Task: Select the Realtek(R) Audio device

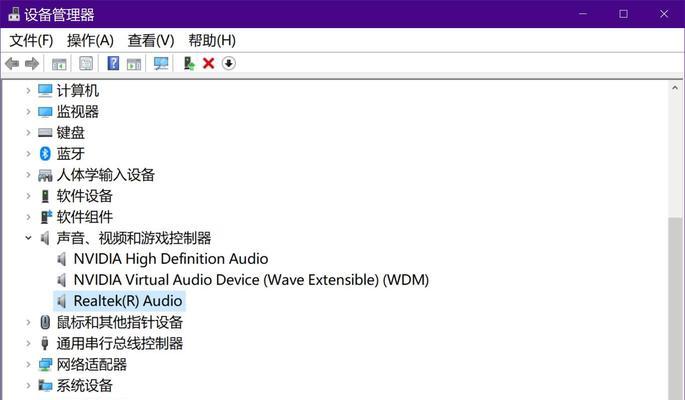Action: tap(128, 301)
